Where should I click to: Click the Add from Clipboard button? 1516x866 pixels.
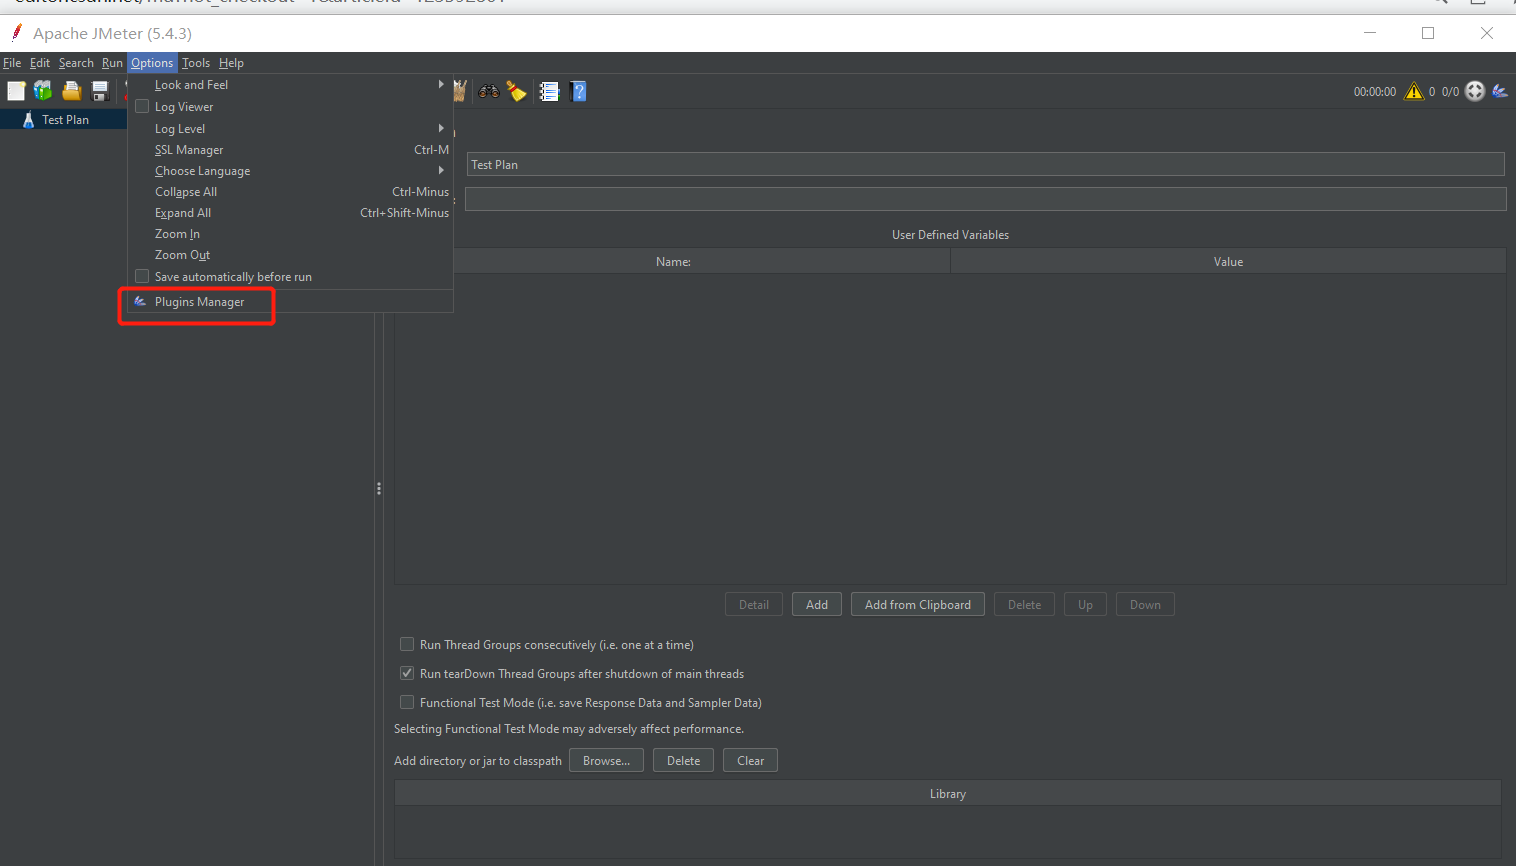[918, 604]
